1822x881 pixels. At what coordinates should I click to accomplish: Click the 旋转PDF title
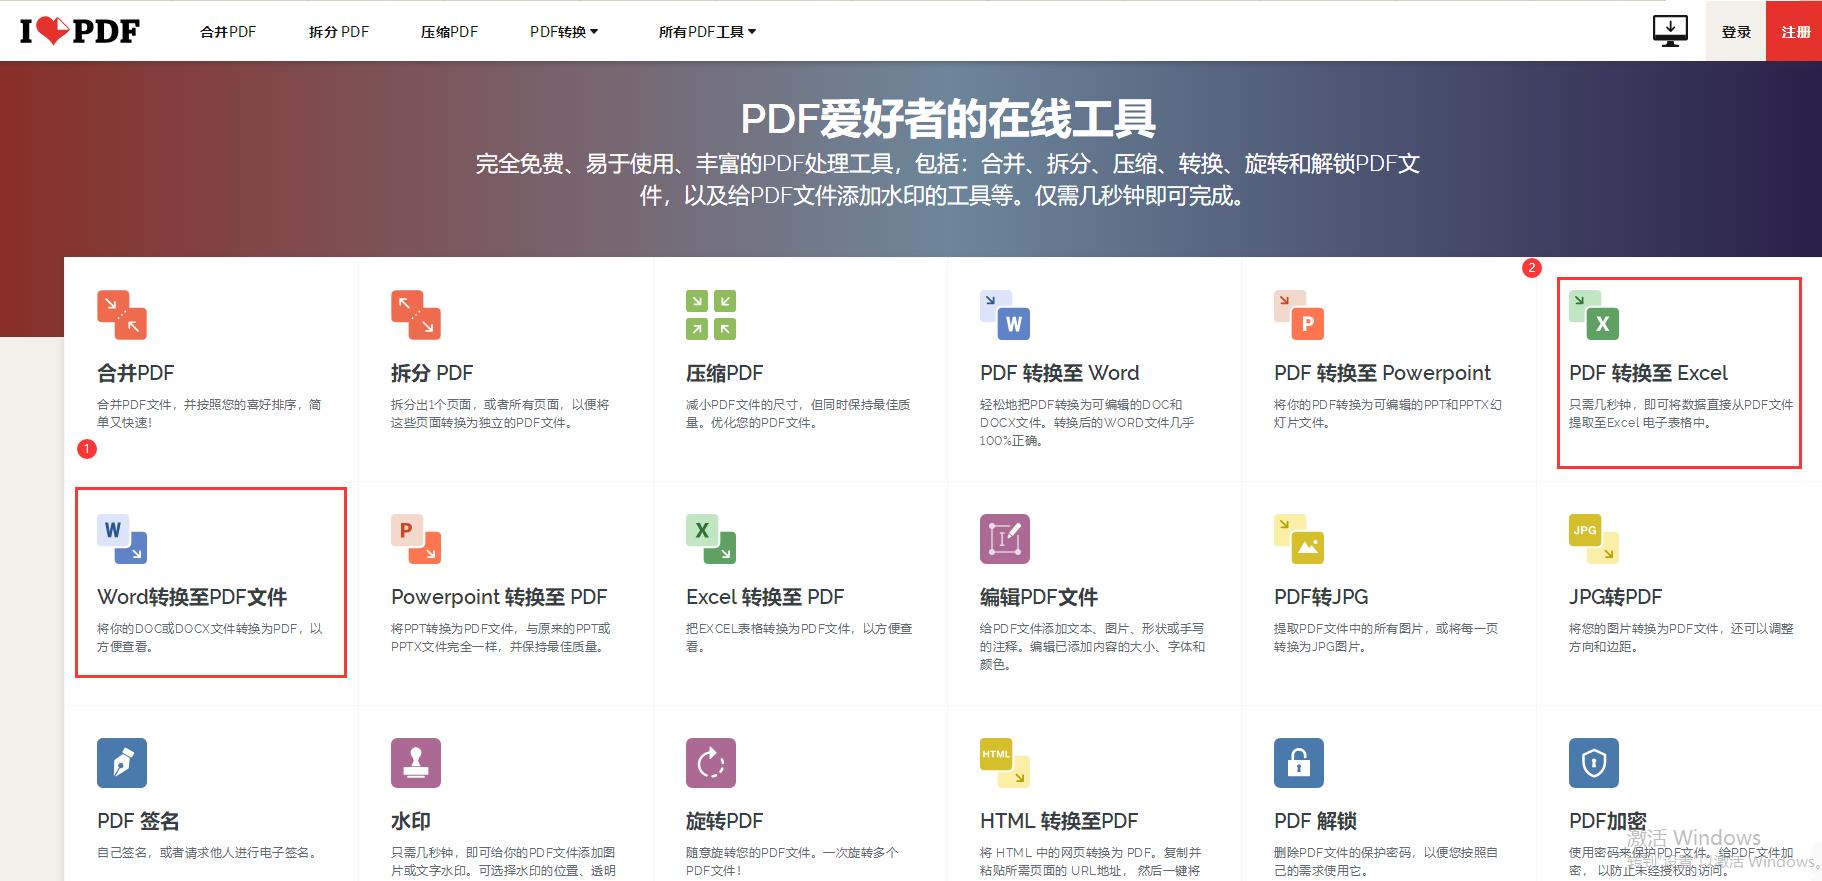pyautogui.click(x=724, y=821)
